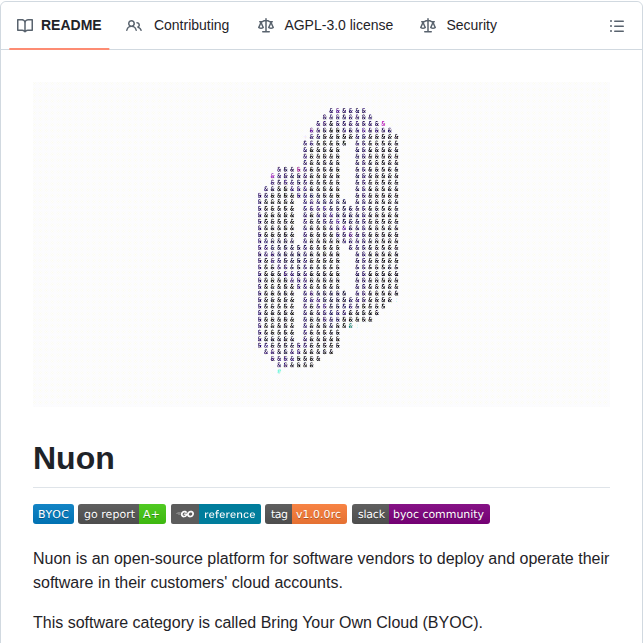The image size is (643, 643).
Task: Click the README book icon
Action: click(x=25, y=26)
